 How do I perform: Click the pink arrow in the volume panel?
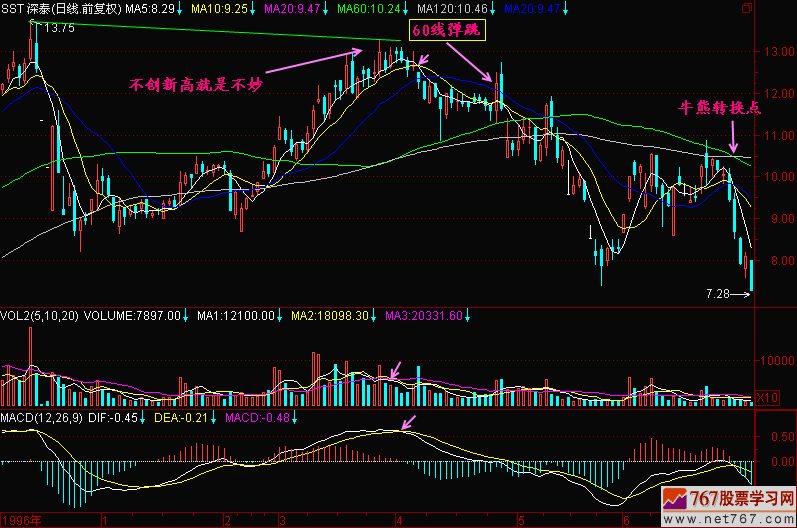click(x=396, y=369)
